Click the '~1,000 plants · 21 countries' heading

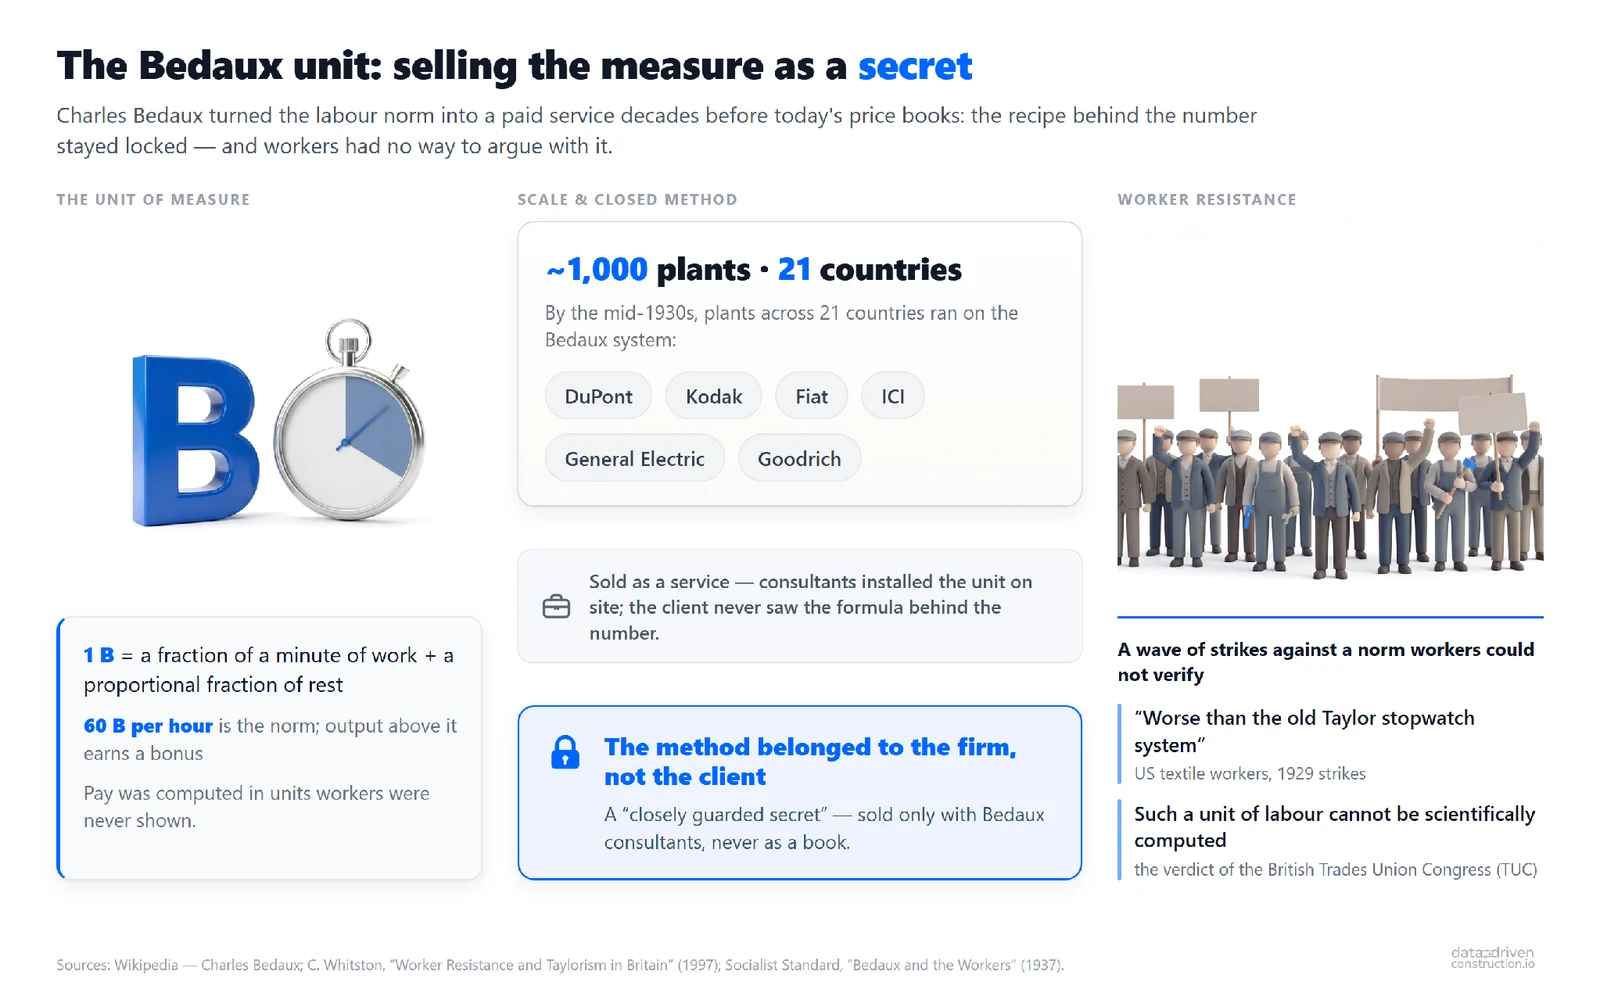click(x=754, y=269)
